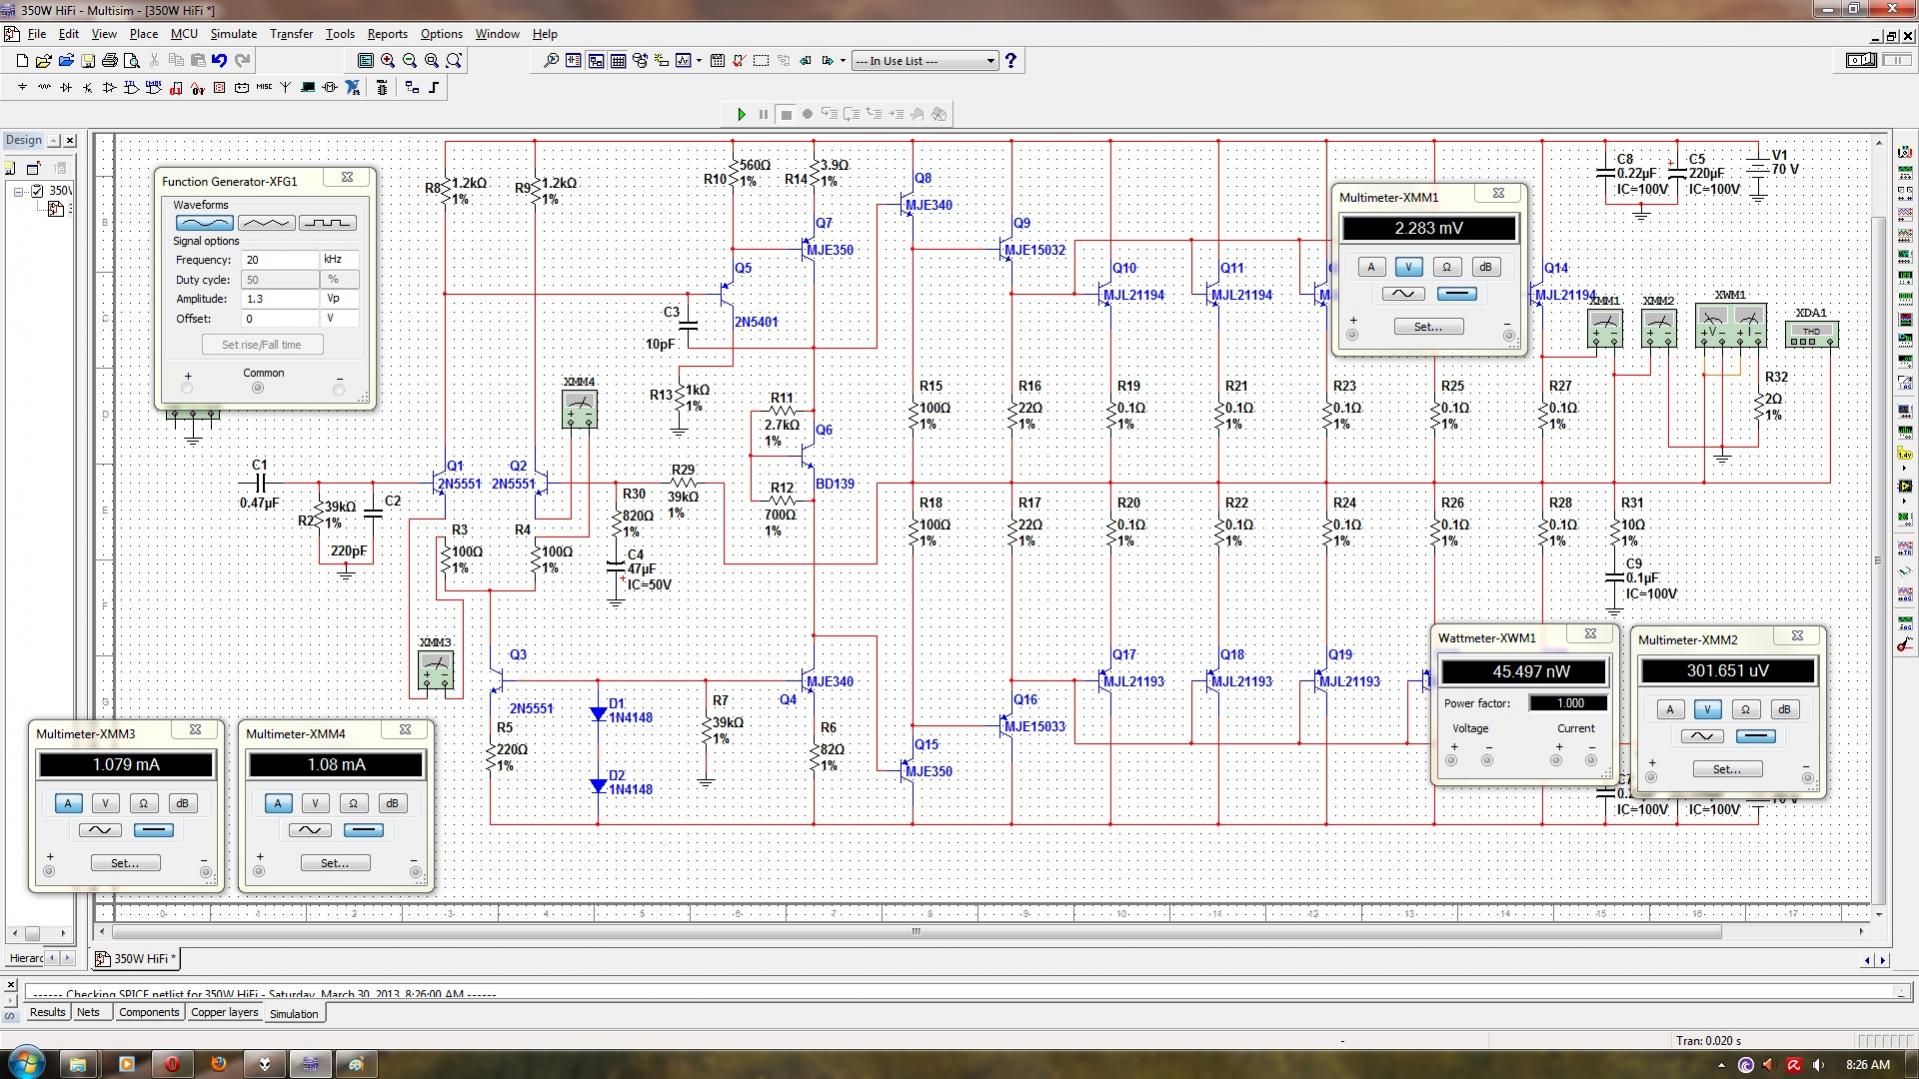1919x1079 pixels.
Task: Place a diode component
Action: (66, 88)
